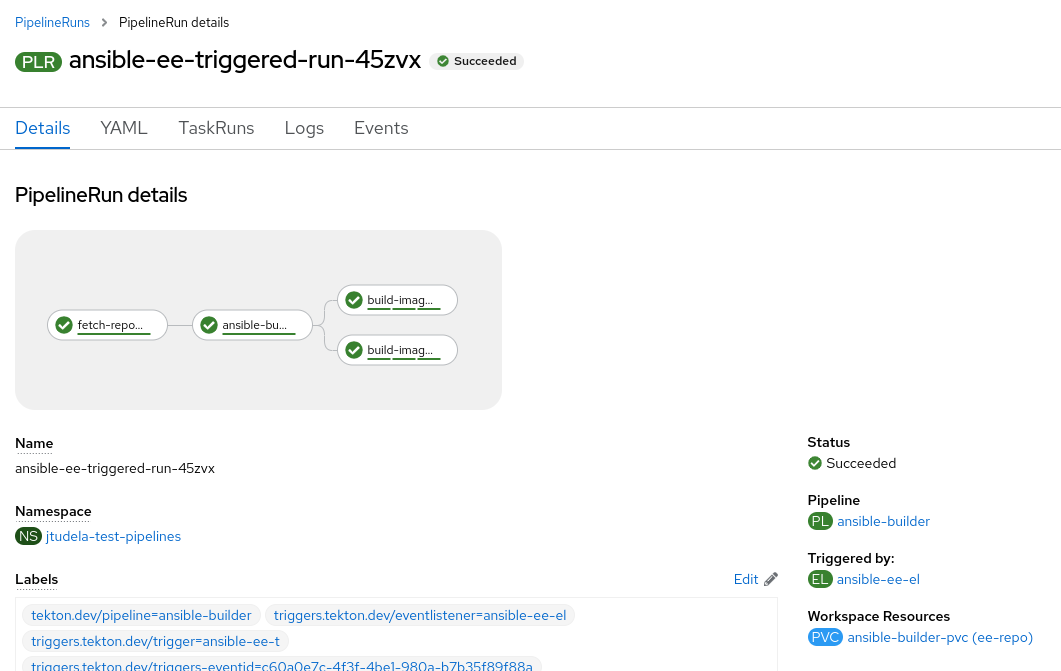
Task: Click the upper build-imag task checkmark
Action: coord(354,300)
